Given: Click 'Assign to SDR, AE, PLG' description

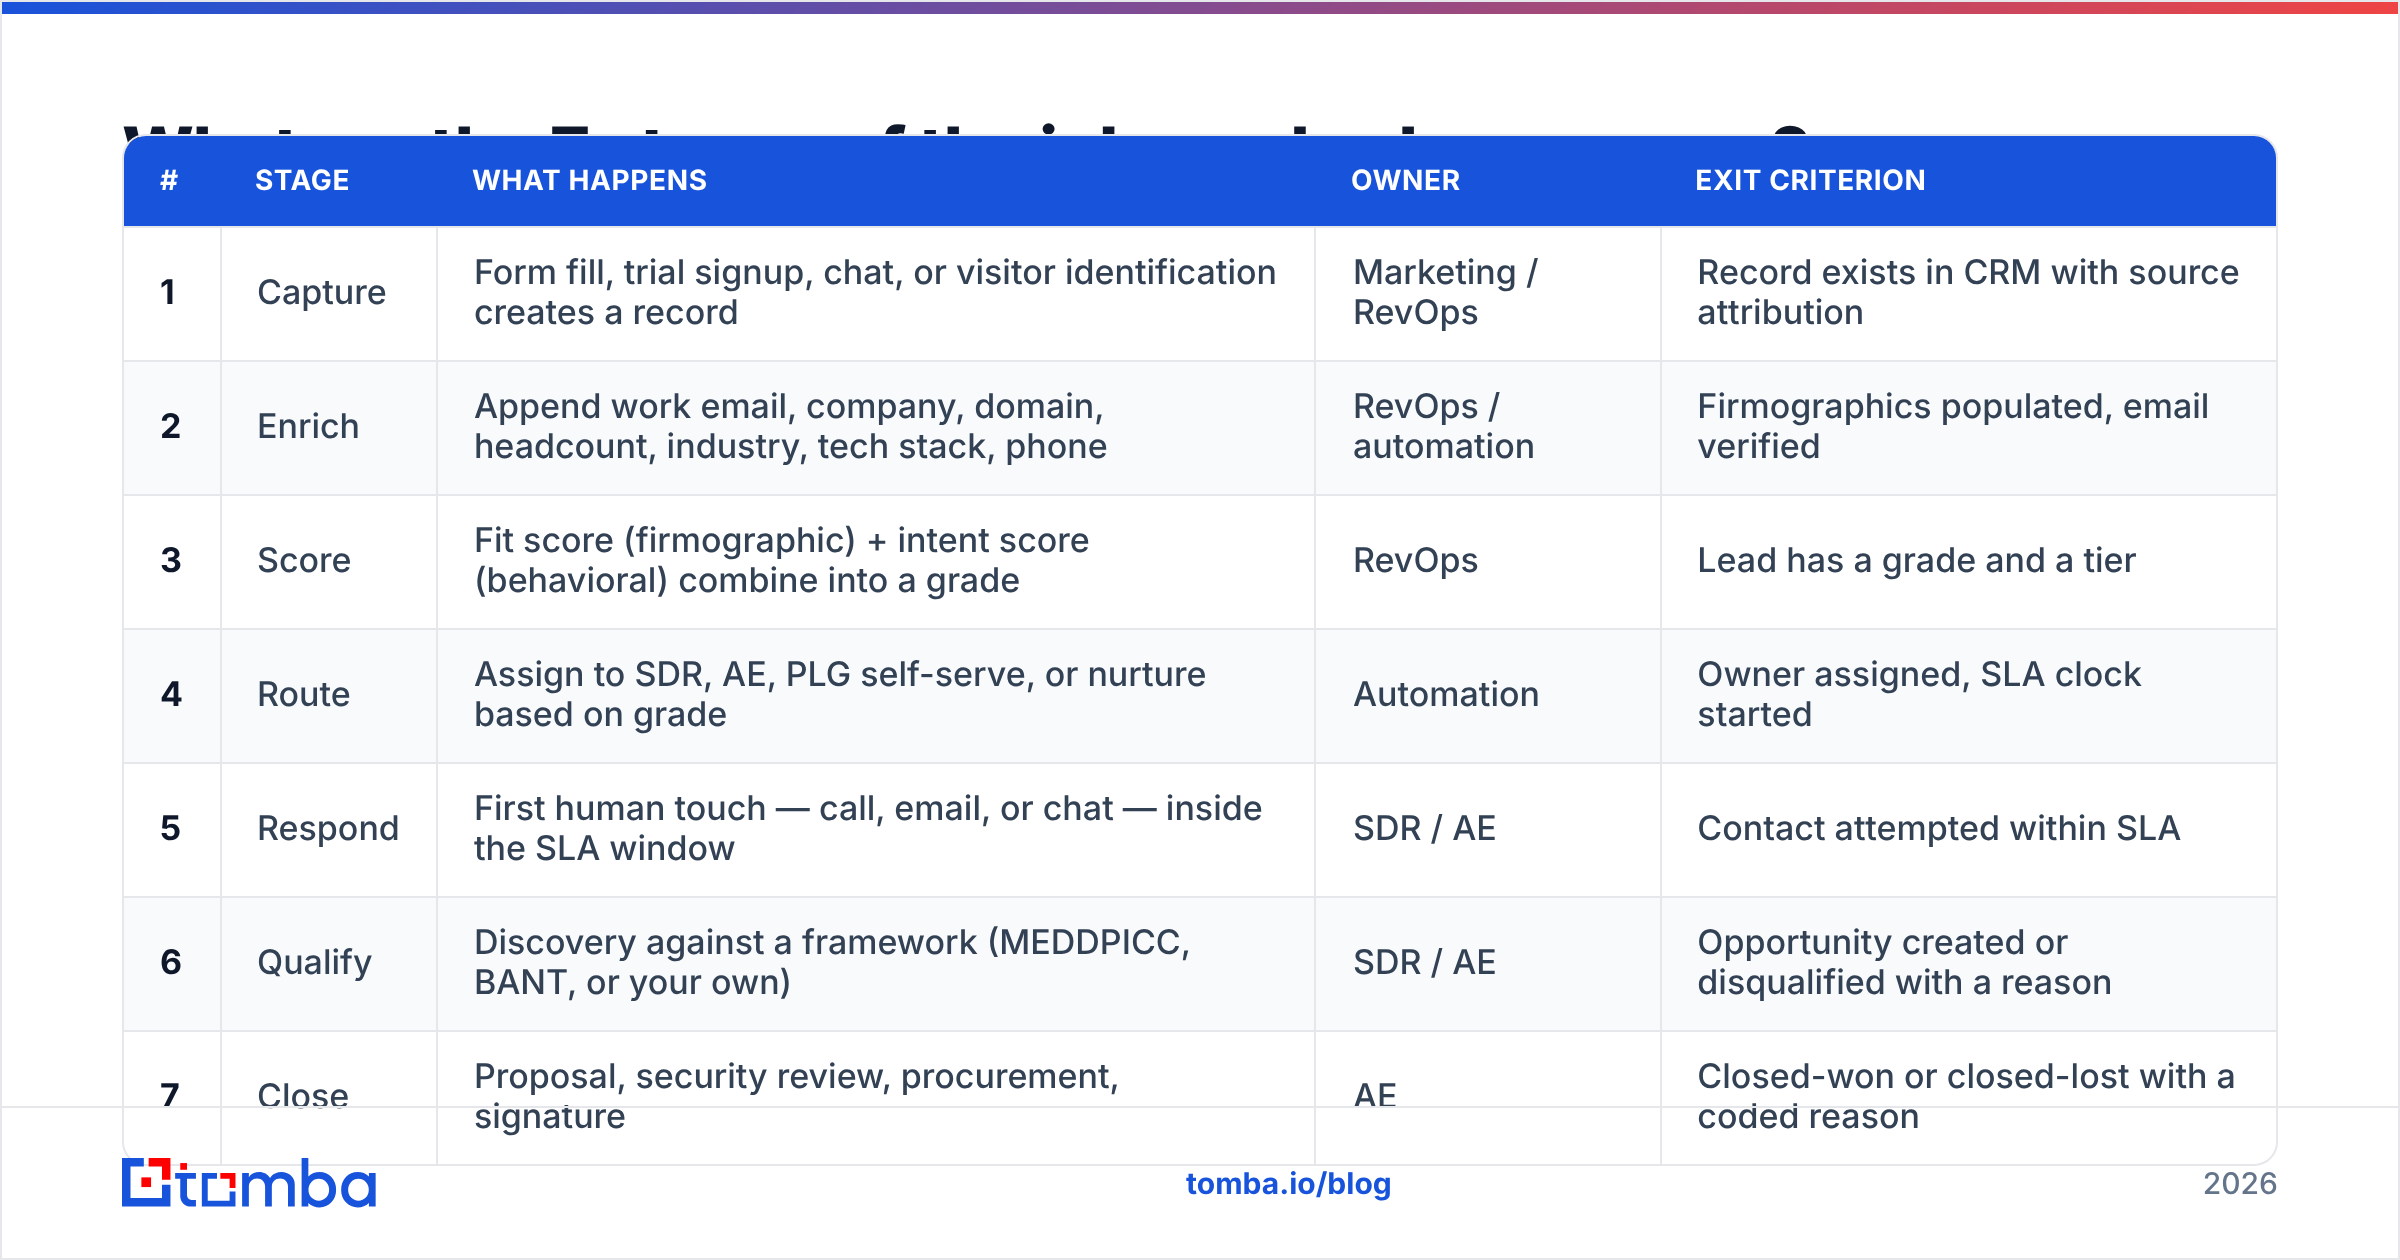Looking at the screenshot, I should (x=876, y=695).
